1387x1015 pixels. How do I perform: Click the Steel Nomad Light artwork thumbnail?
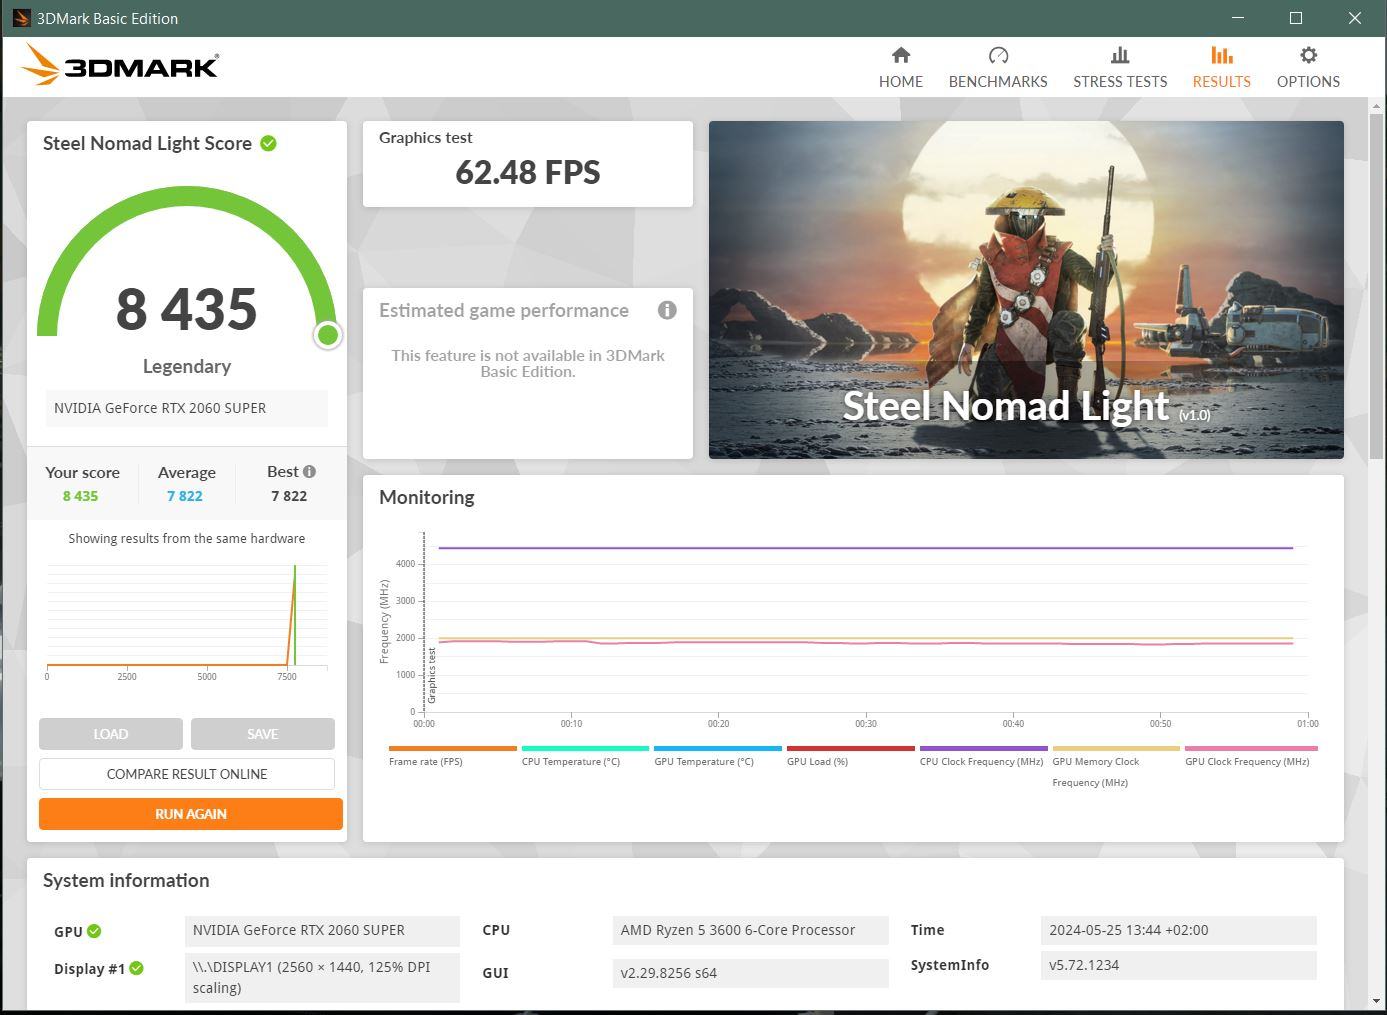click(x=1026, y=290)
